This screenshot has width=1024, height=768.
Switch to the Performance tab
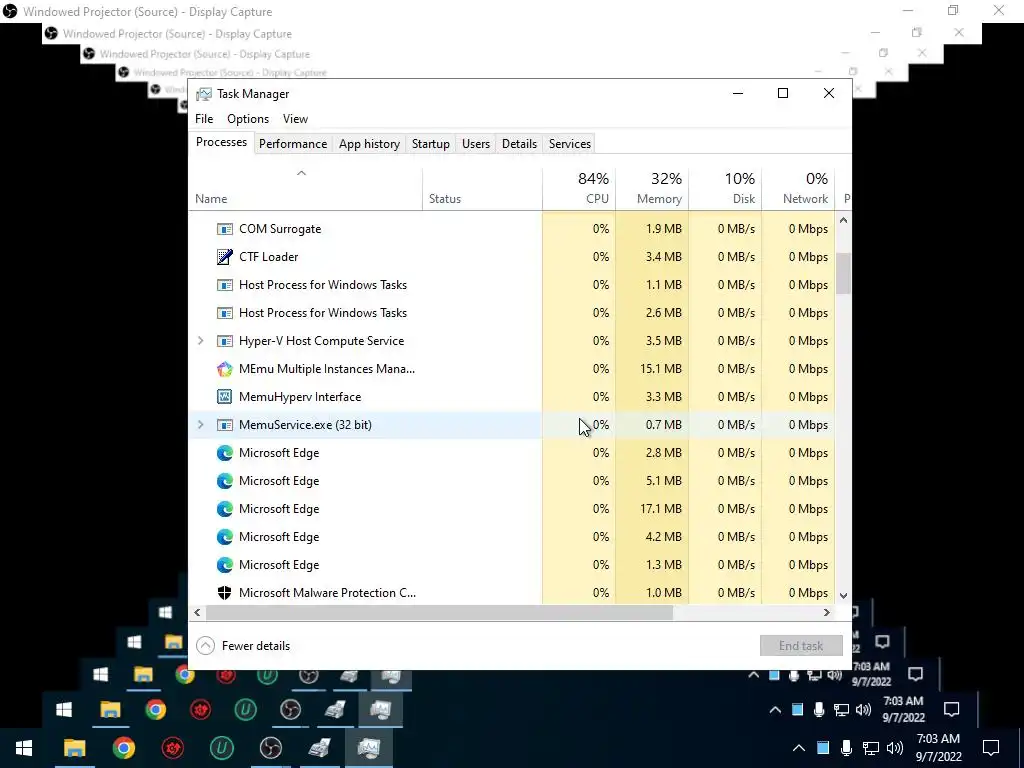coord(293,144)
